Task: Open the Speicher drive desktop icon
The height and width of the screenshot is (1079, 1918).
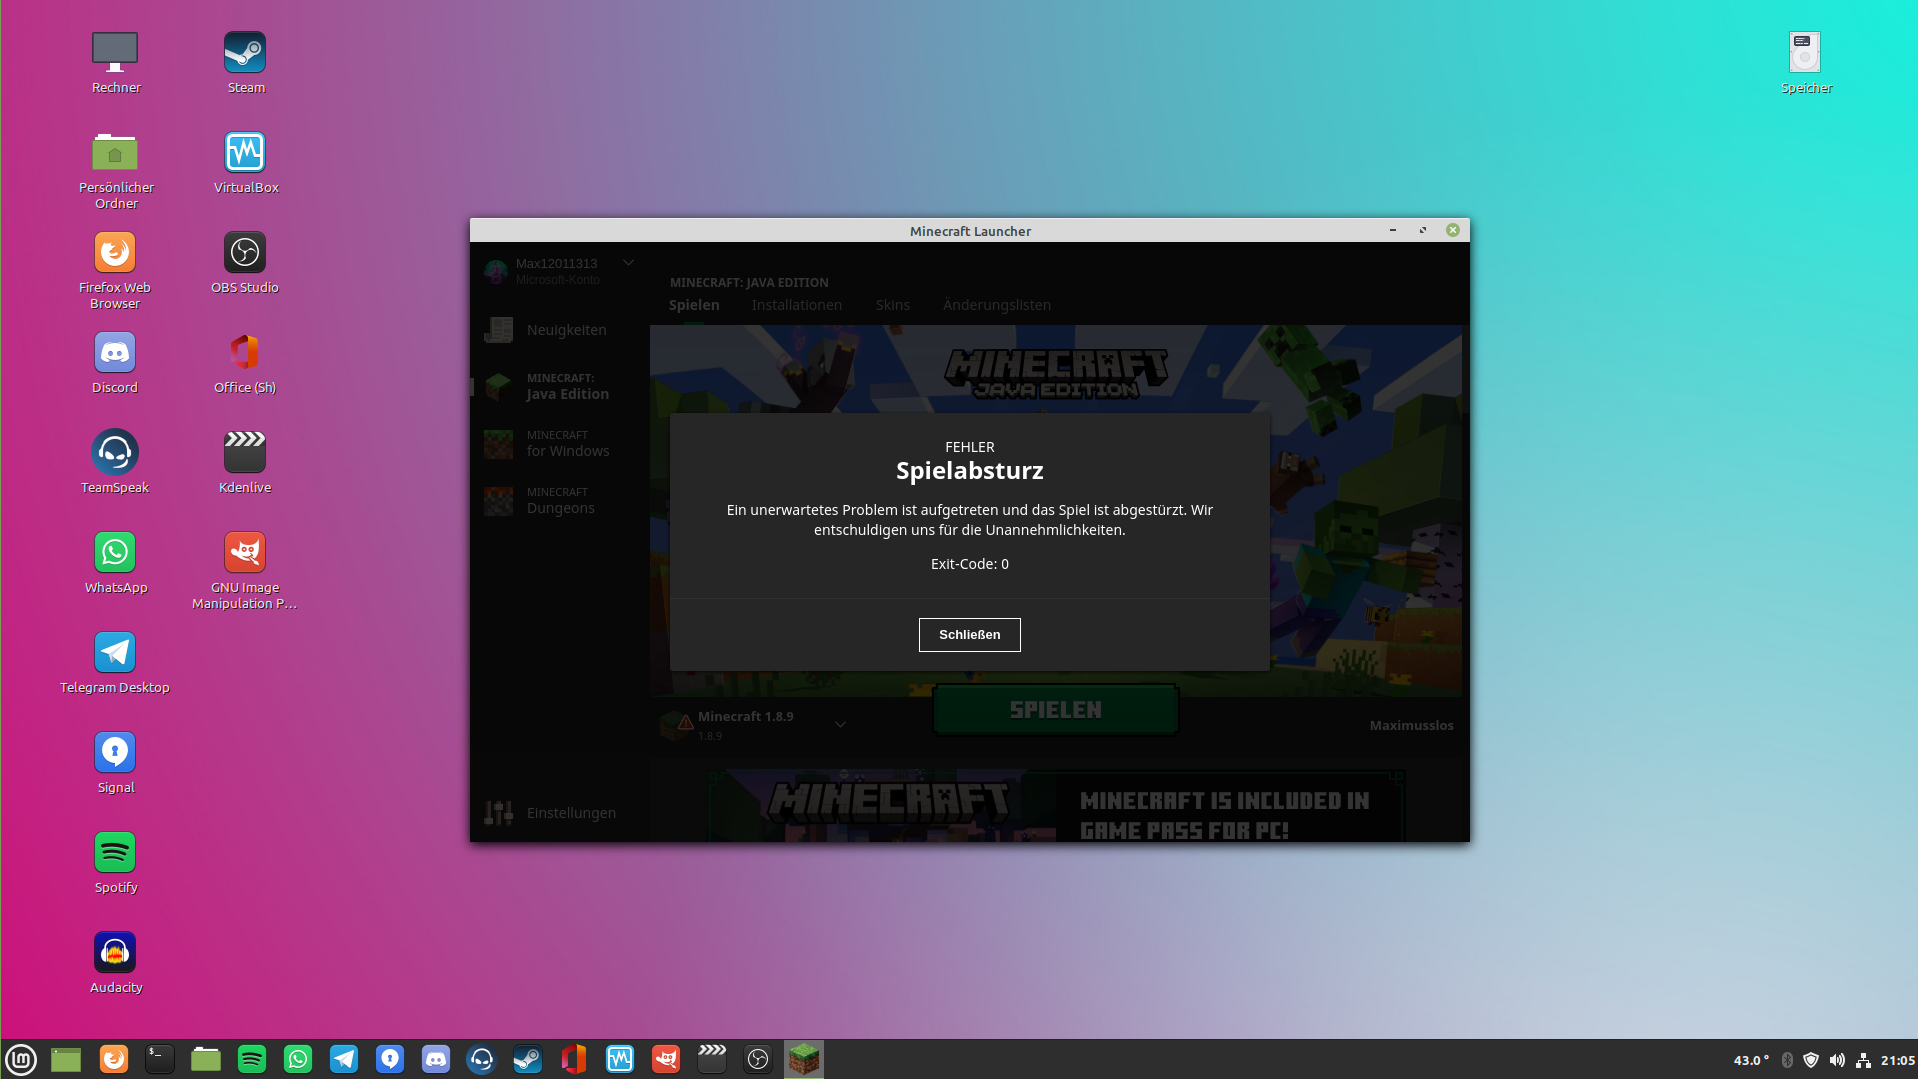Action: [x=1805, y=63]
